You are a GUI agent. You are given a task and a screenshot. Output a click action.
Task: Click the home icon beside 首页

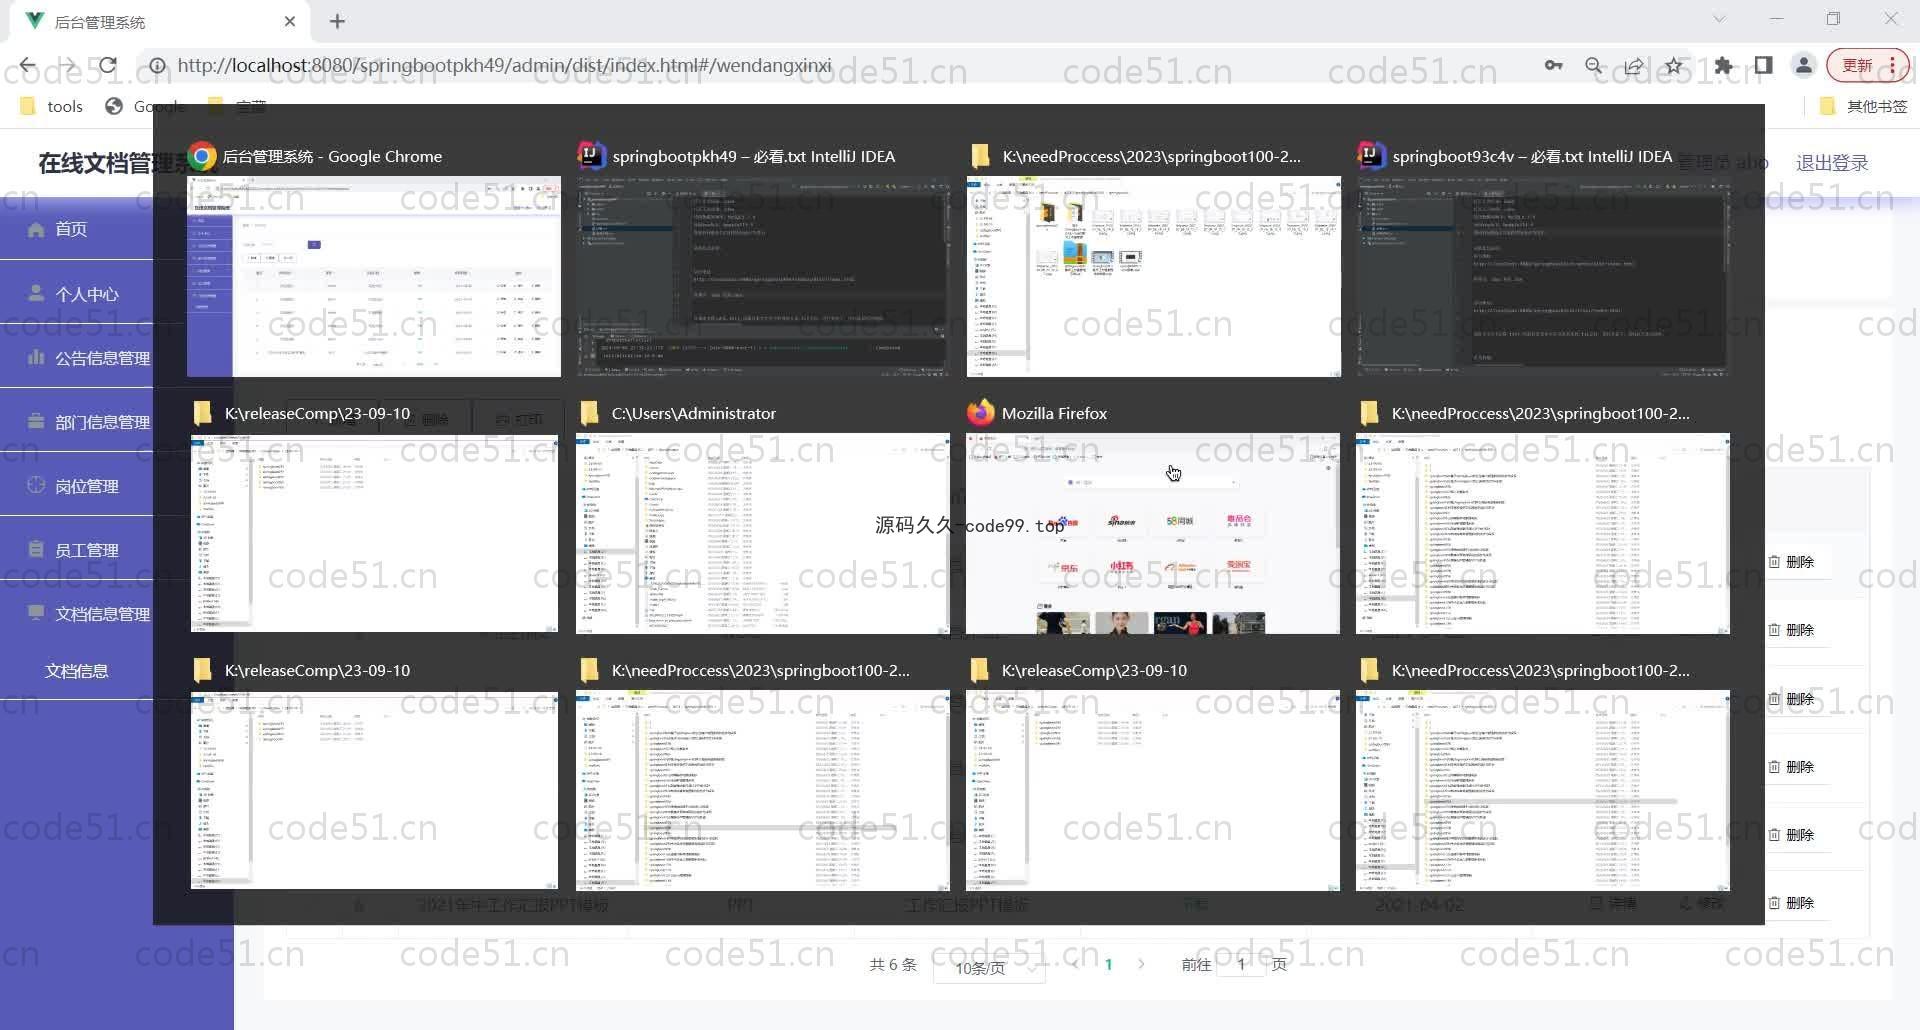(36, 229)
